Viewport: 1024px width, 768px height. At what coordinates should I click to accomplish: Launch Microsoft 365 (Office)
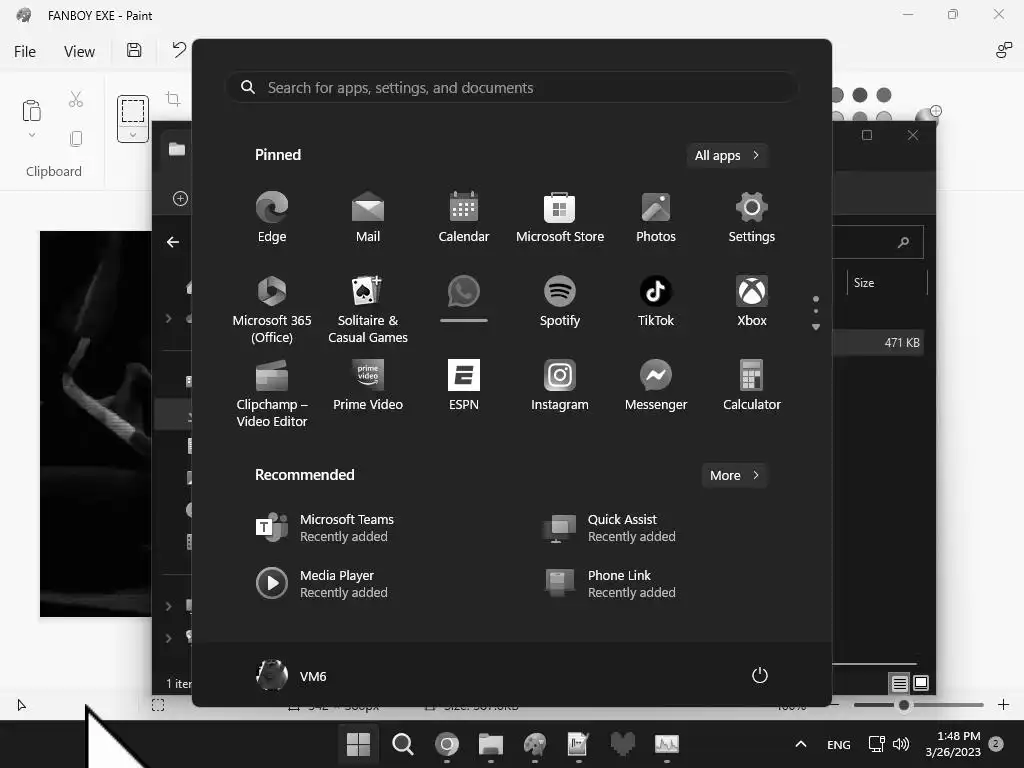(x=272, y=309)
